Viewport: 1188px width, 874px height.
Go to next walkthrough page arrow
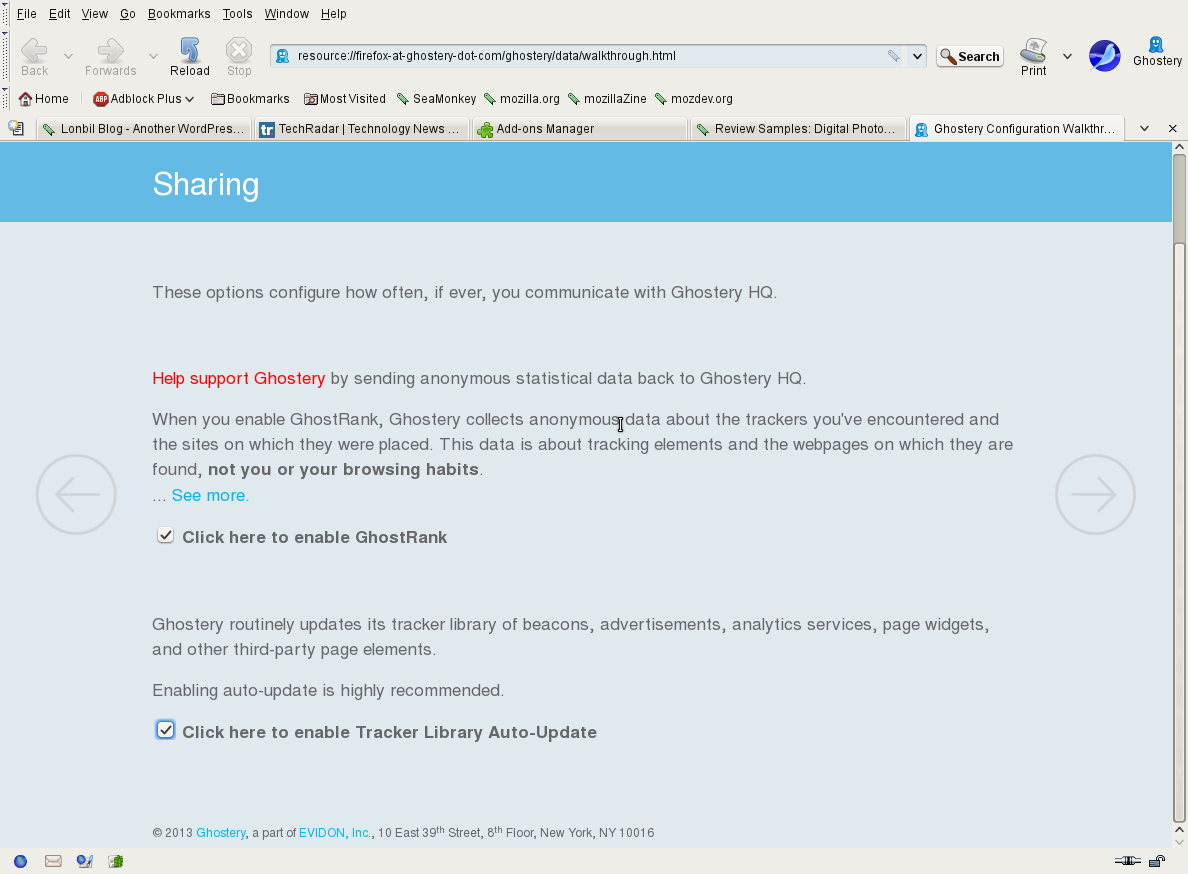pos(1095,495)
